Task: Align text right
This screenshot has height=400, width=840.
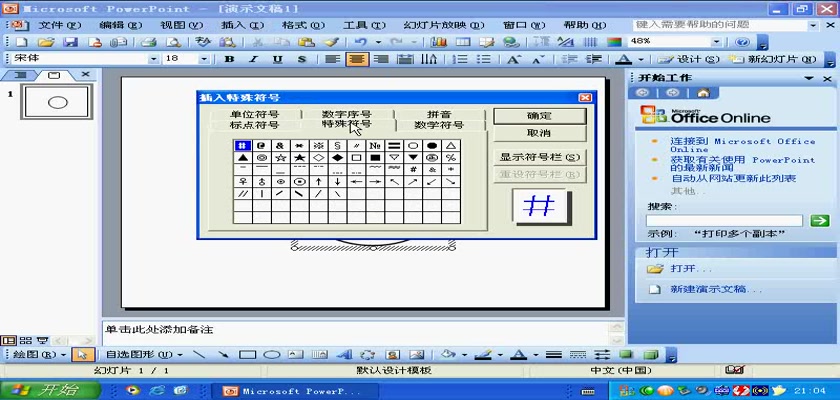Action: (381, 59)
